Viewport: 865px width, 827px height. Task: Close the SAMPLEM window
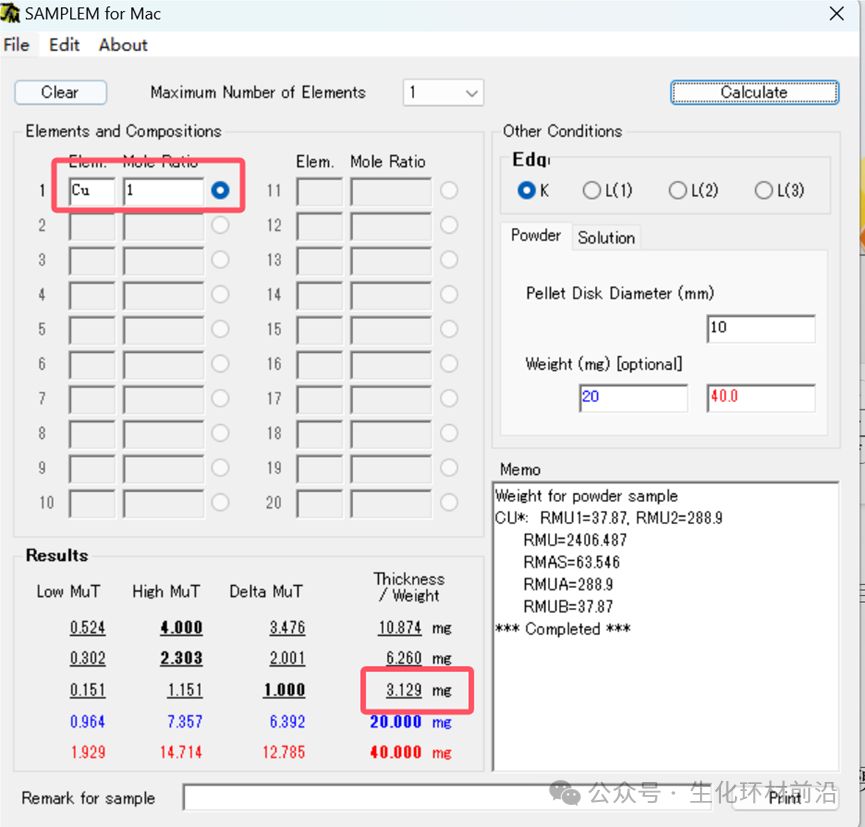click(x=837, y=14)
